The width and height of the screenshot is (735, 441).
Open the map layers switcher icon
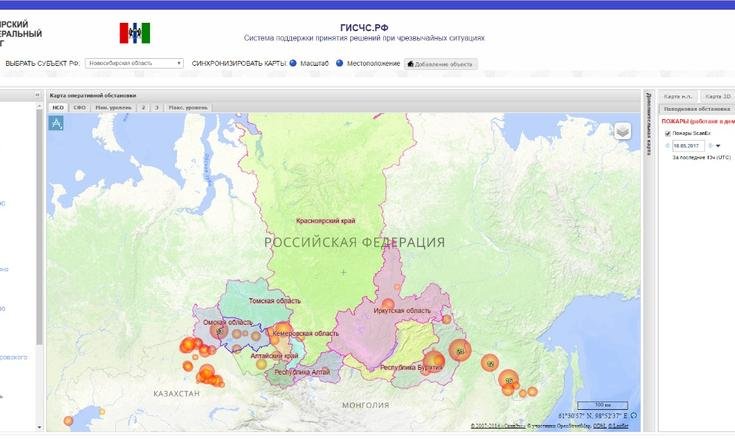[x=622, y=130]
